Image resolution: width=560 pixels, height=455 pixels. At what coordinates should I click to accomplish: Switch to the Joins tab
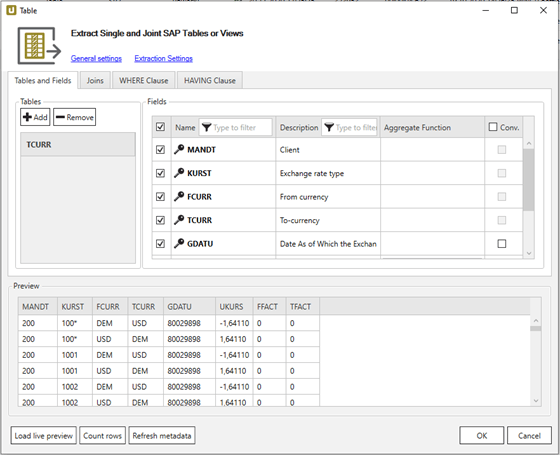tap(95, 80)
